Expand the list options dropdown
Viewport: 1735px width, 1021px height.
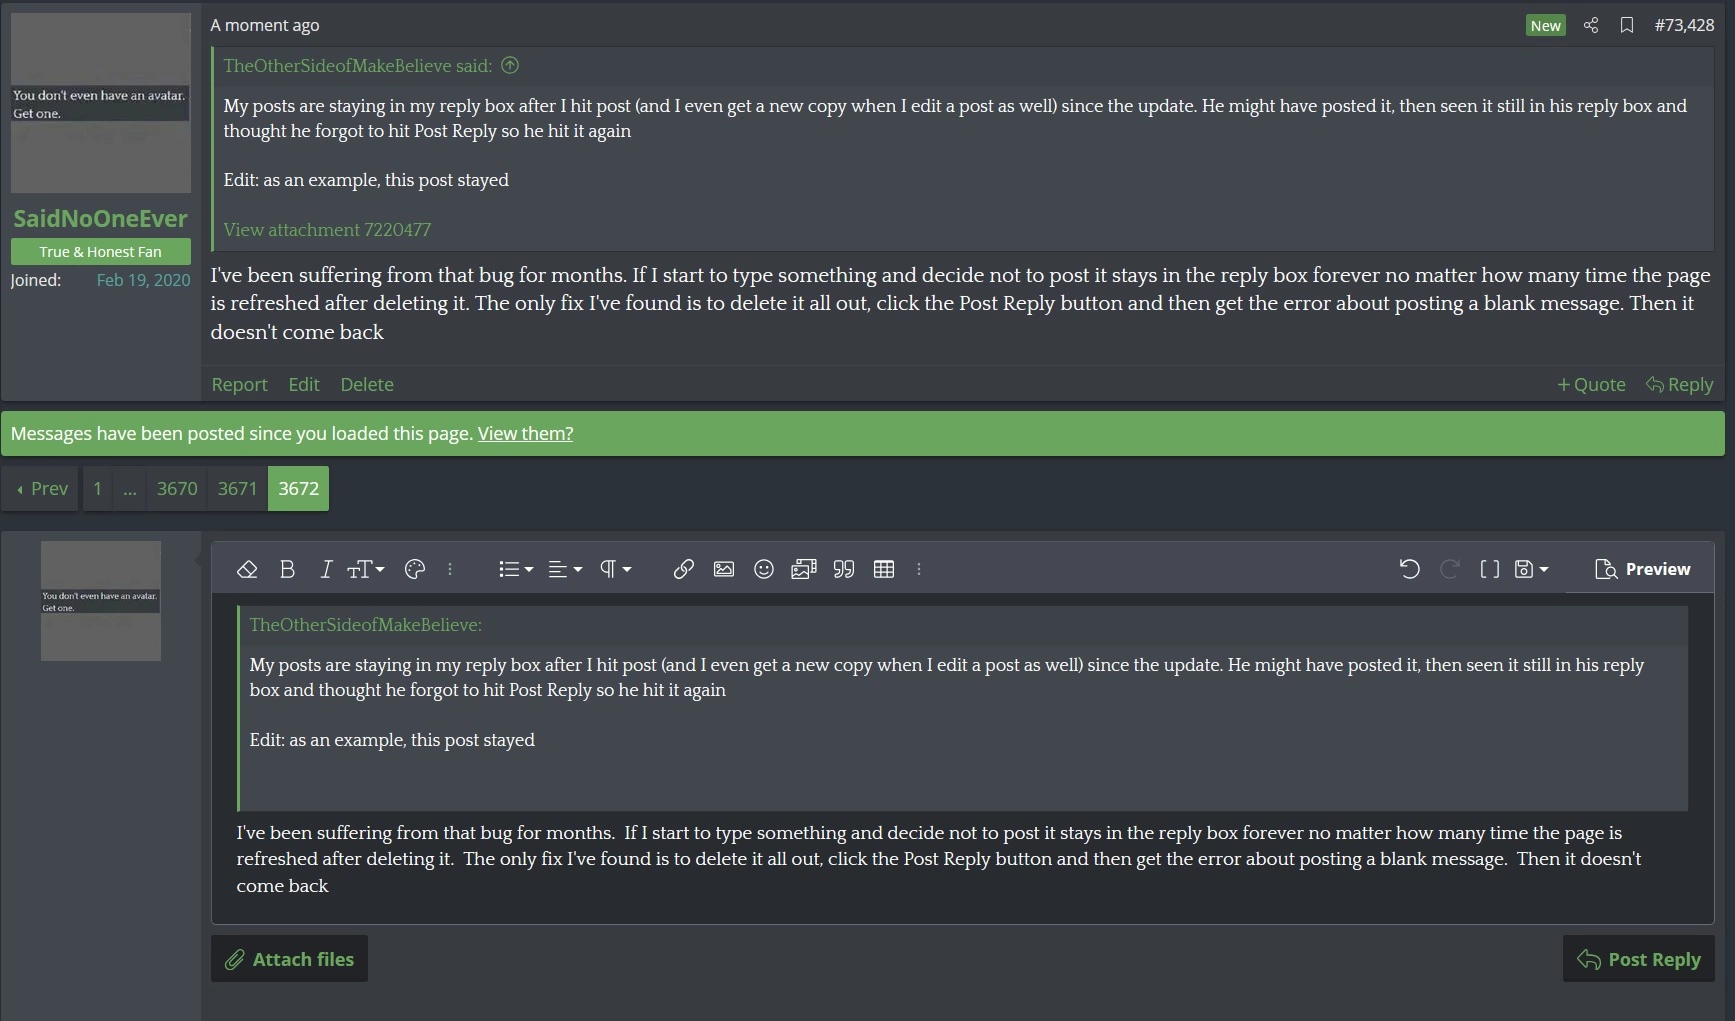tap(515, 569)
